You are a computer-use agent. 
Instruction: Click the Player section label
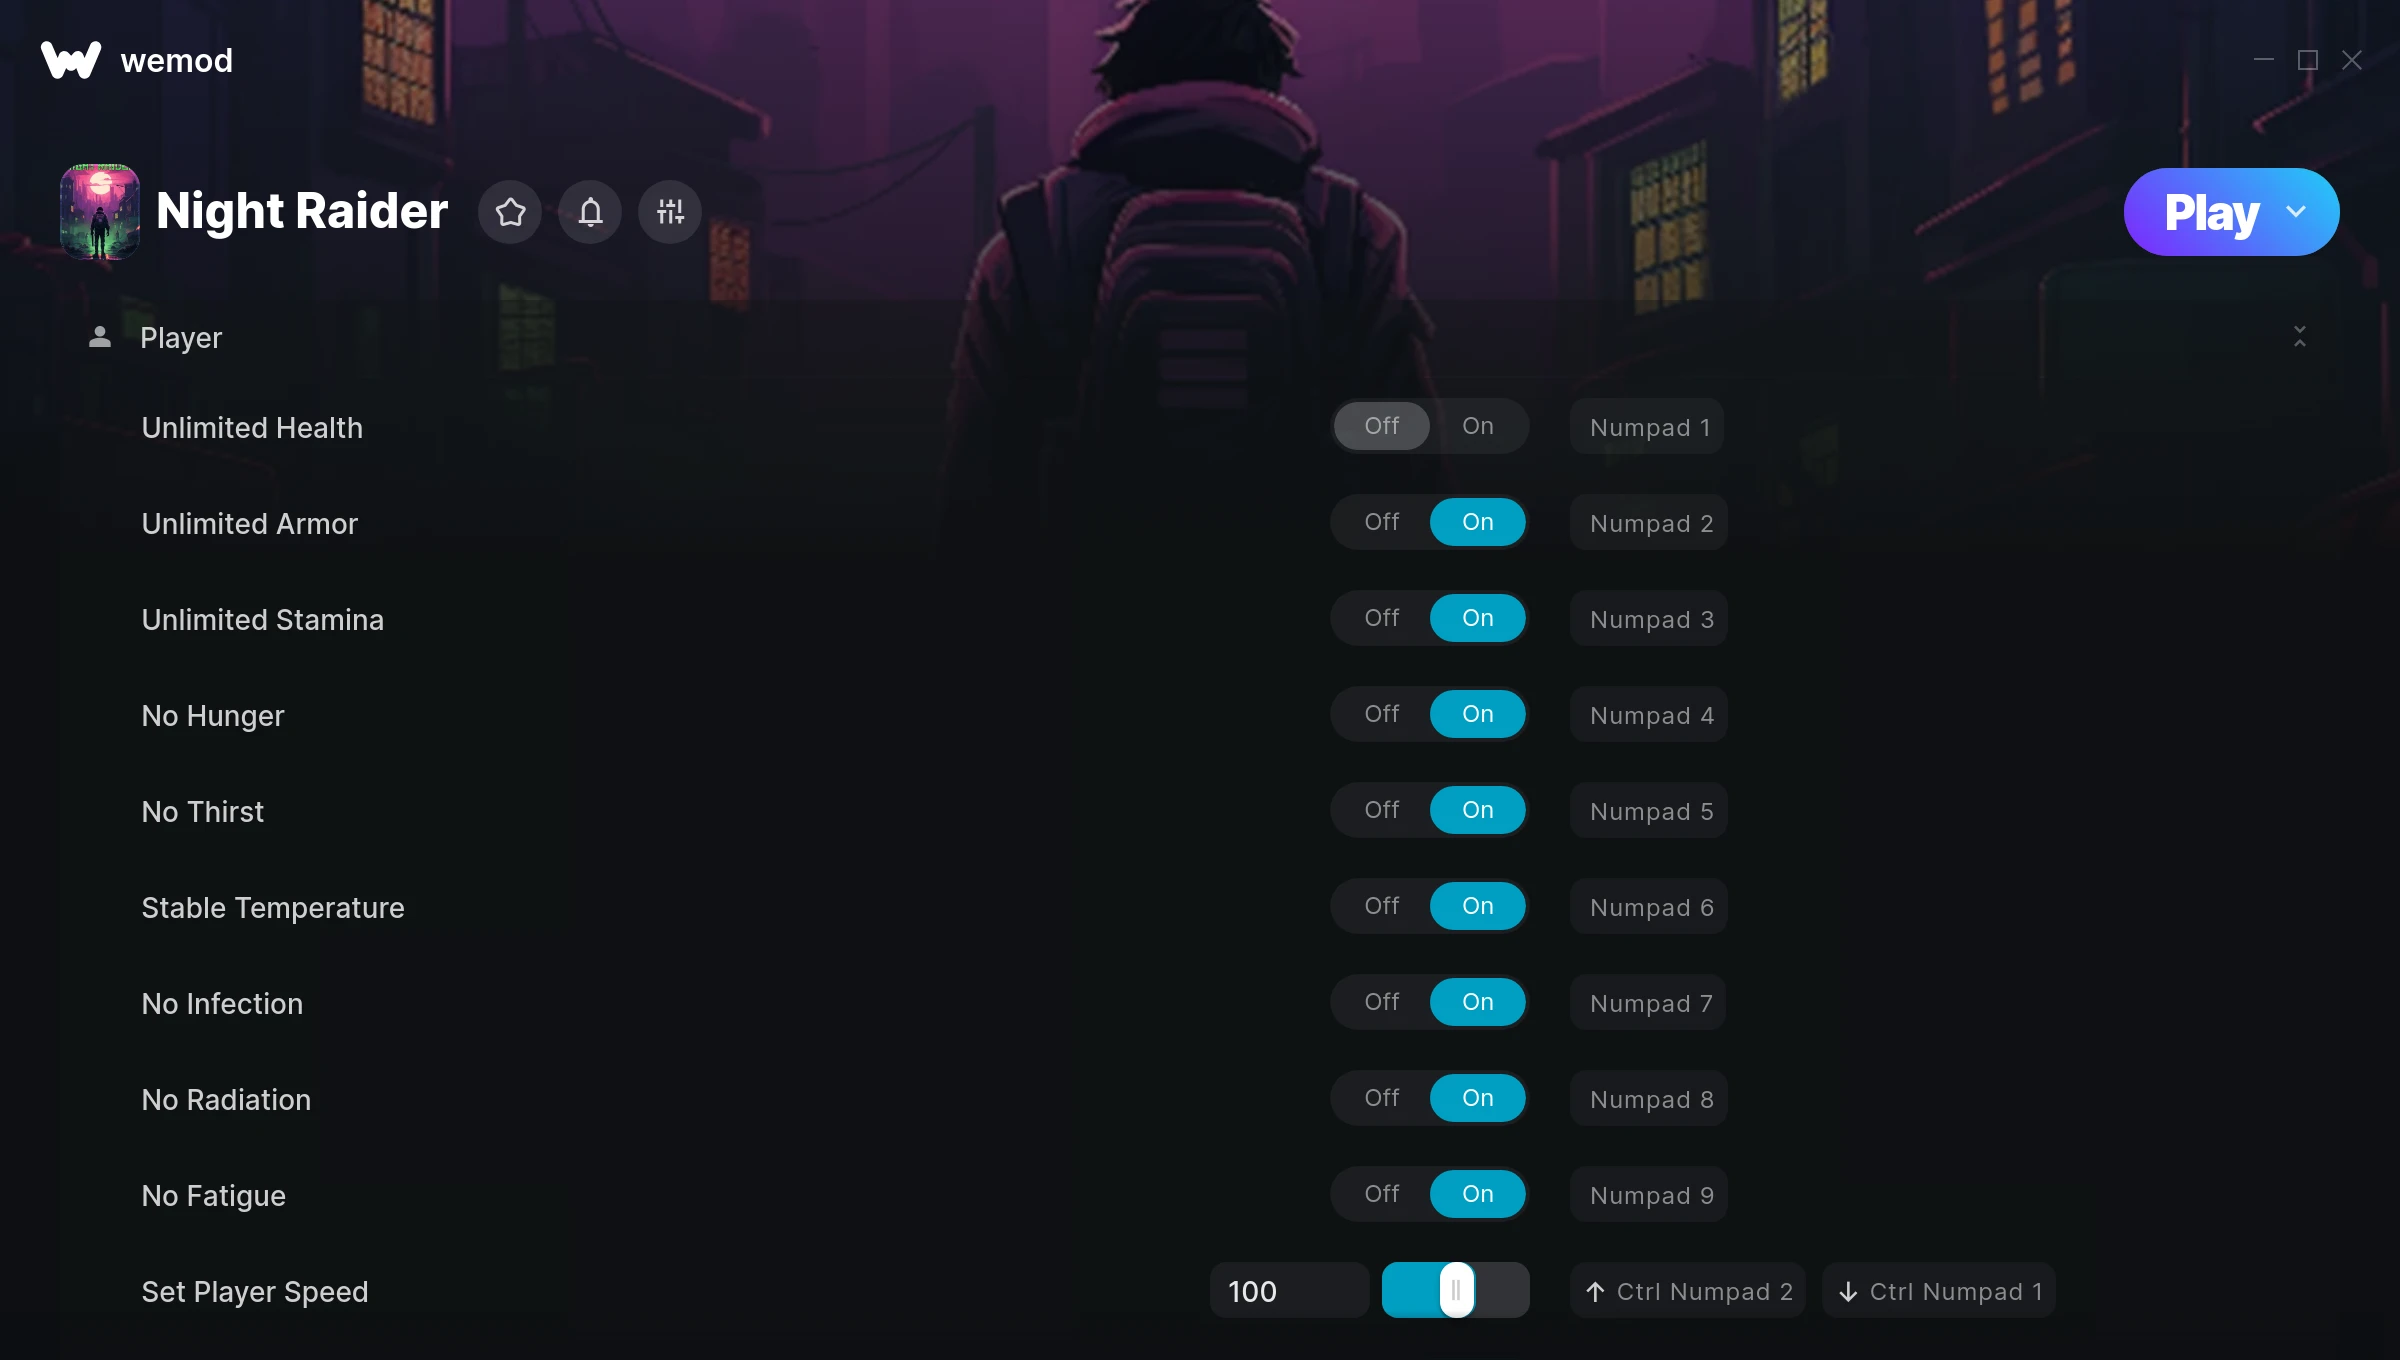point(180,336)
